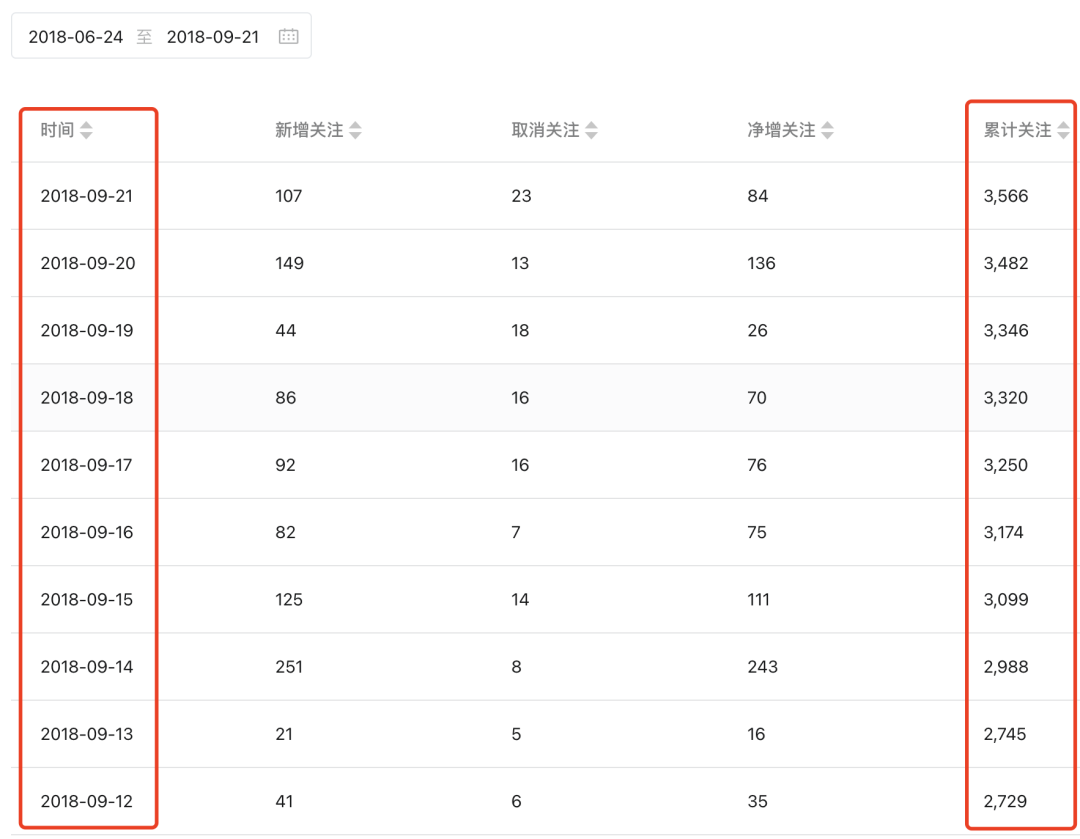Screen dimensions: 1080x839
Task: Click the cumulative value 2,729
Action: point(1005,801)
